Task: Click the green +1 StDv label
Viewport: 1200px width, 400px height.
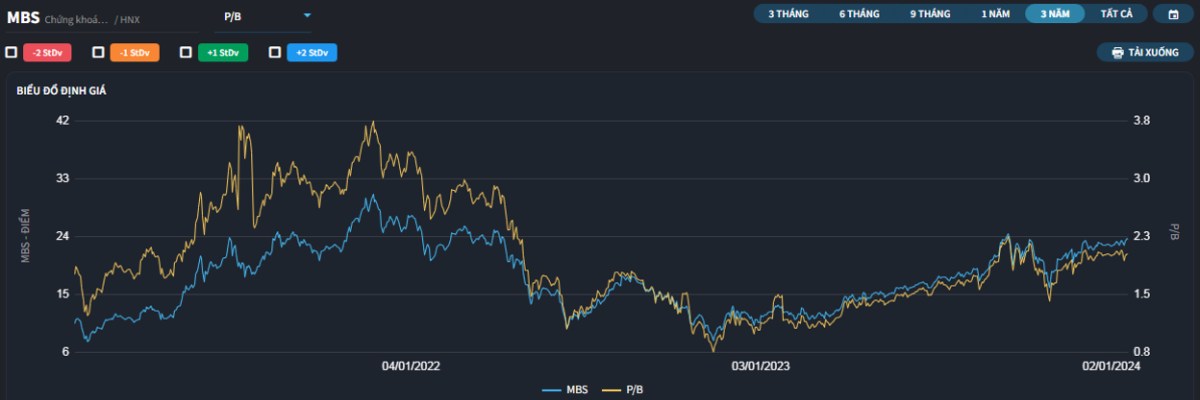Action: click(x=223, y=52)
